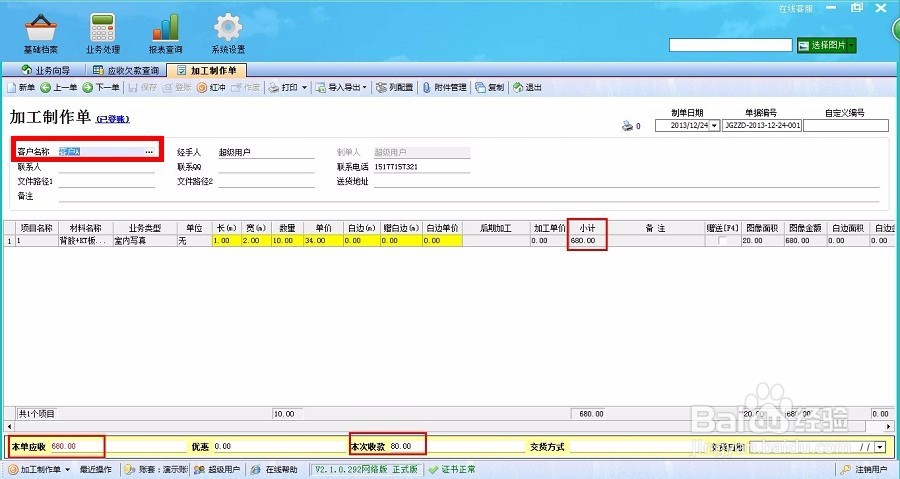
Task: Click the 保存 save toolbar icon
Action: tap(142, 87)
